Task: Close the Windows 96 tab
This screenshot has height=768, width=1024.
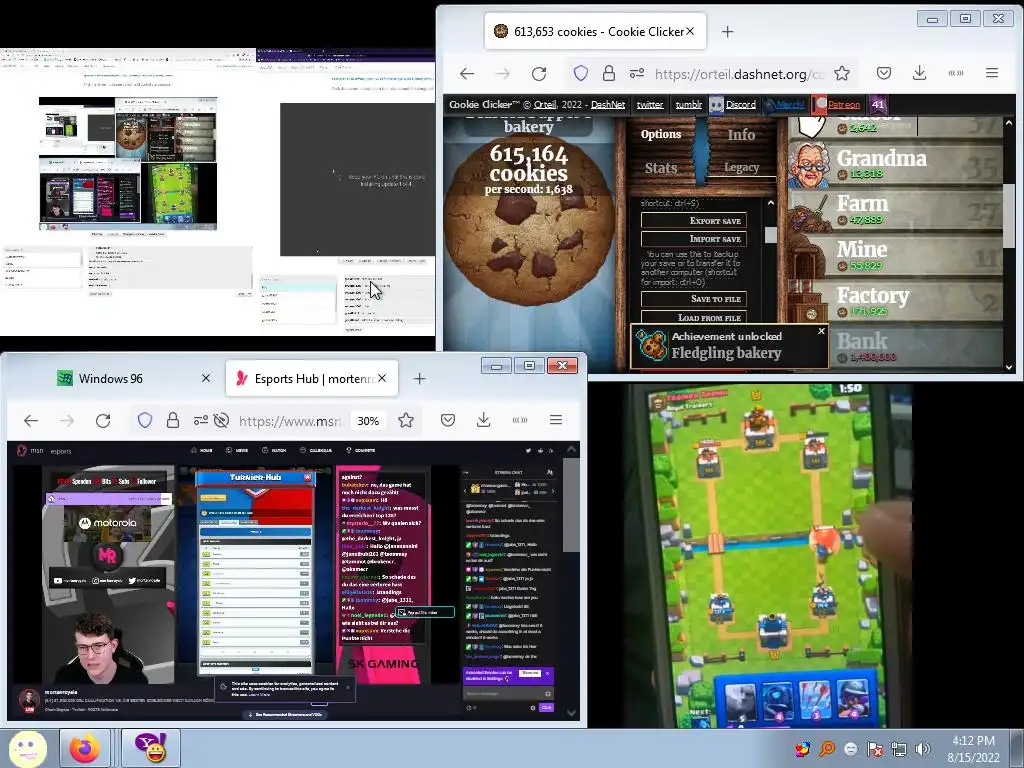Action: (x=206, y=378)
